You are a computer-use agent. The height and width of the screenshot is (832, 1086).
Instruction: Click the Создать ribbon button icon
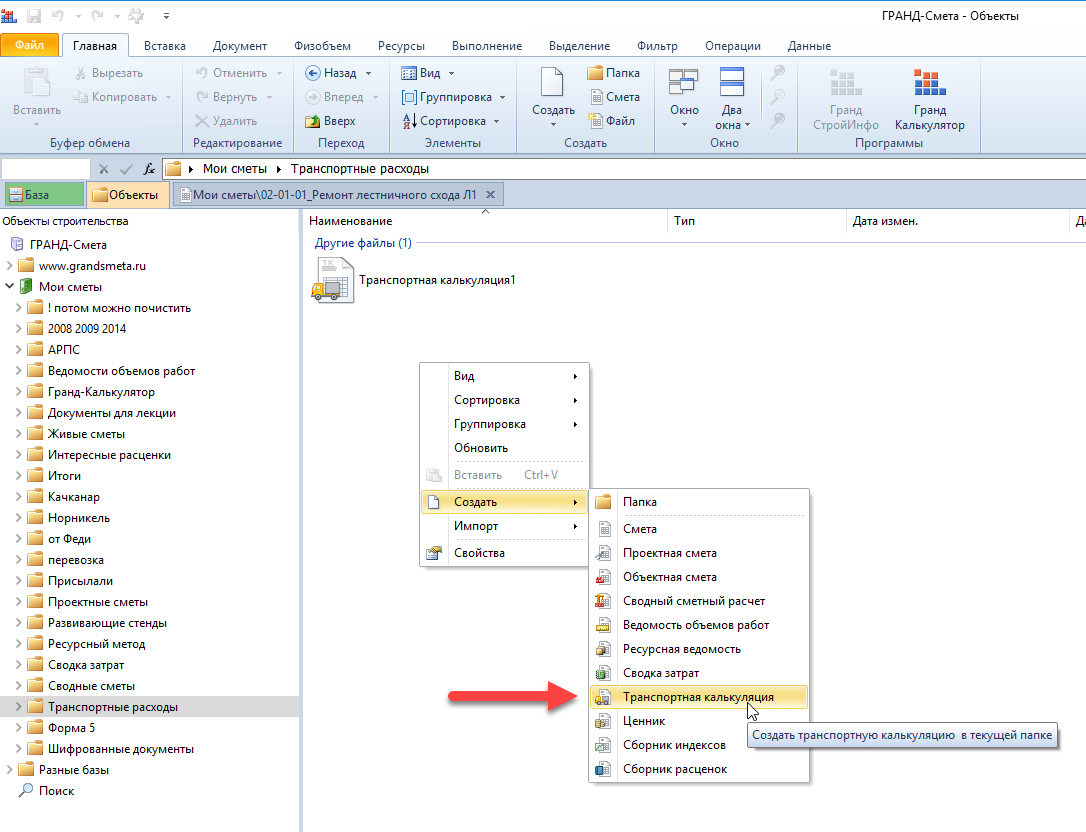tap(552, 82)
